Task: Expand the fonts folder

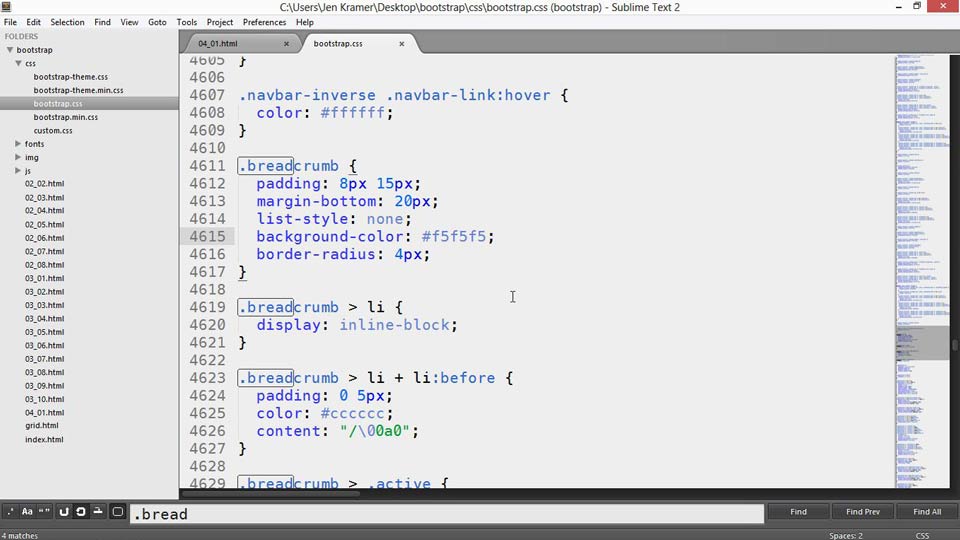Action: 18,143
